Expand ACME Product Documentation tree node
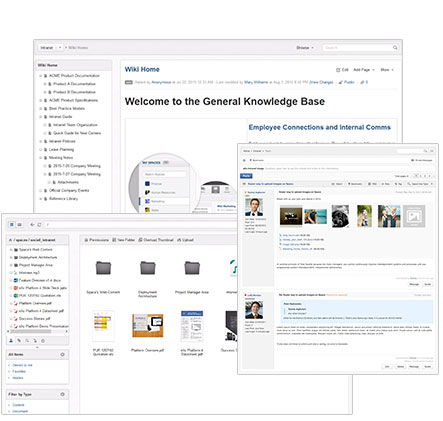This screenshot has width=443, height=421. point(41,76)
